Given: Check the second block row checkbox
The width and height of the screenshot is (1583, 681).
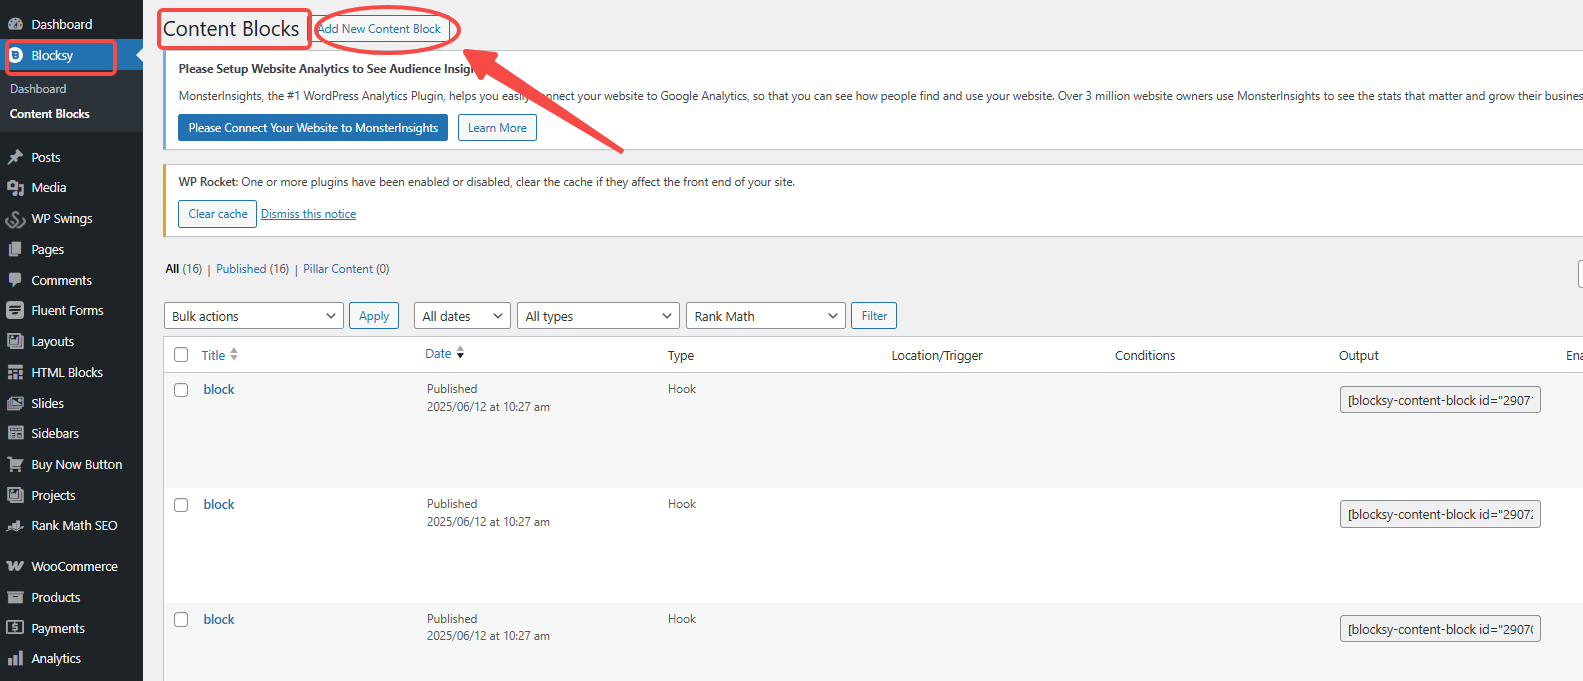Looking at the screenshot, I should click(x=181, y=505).
